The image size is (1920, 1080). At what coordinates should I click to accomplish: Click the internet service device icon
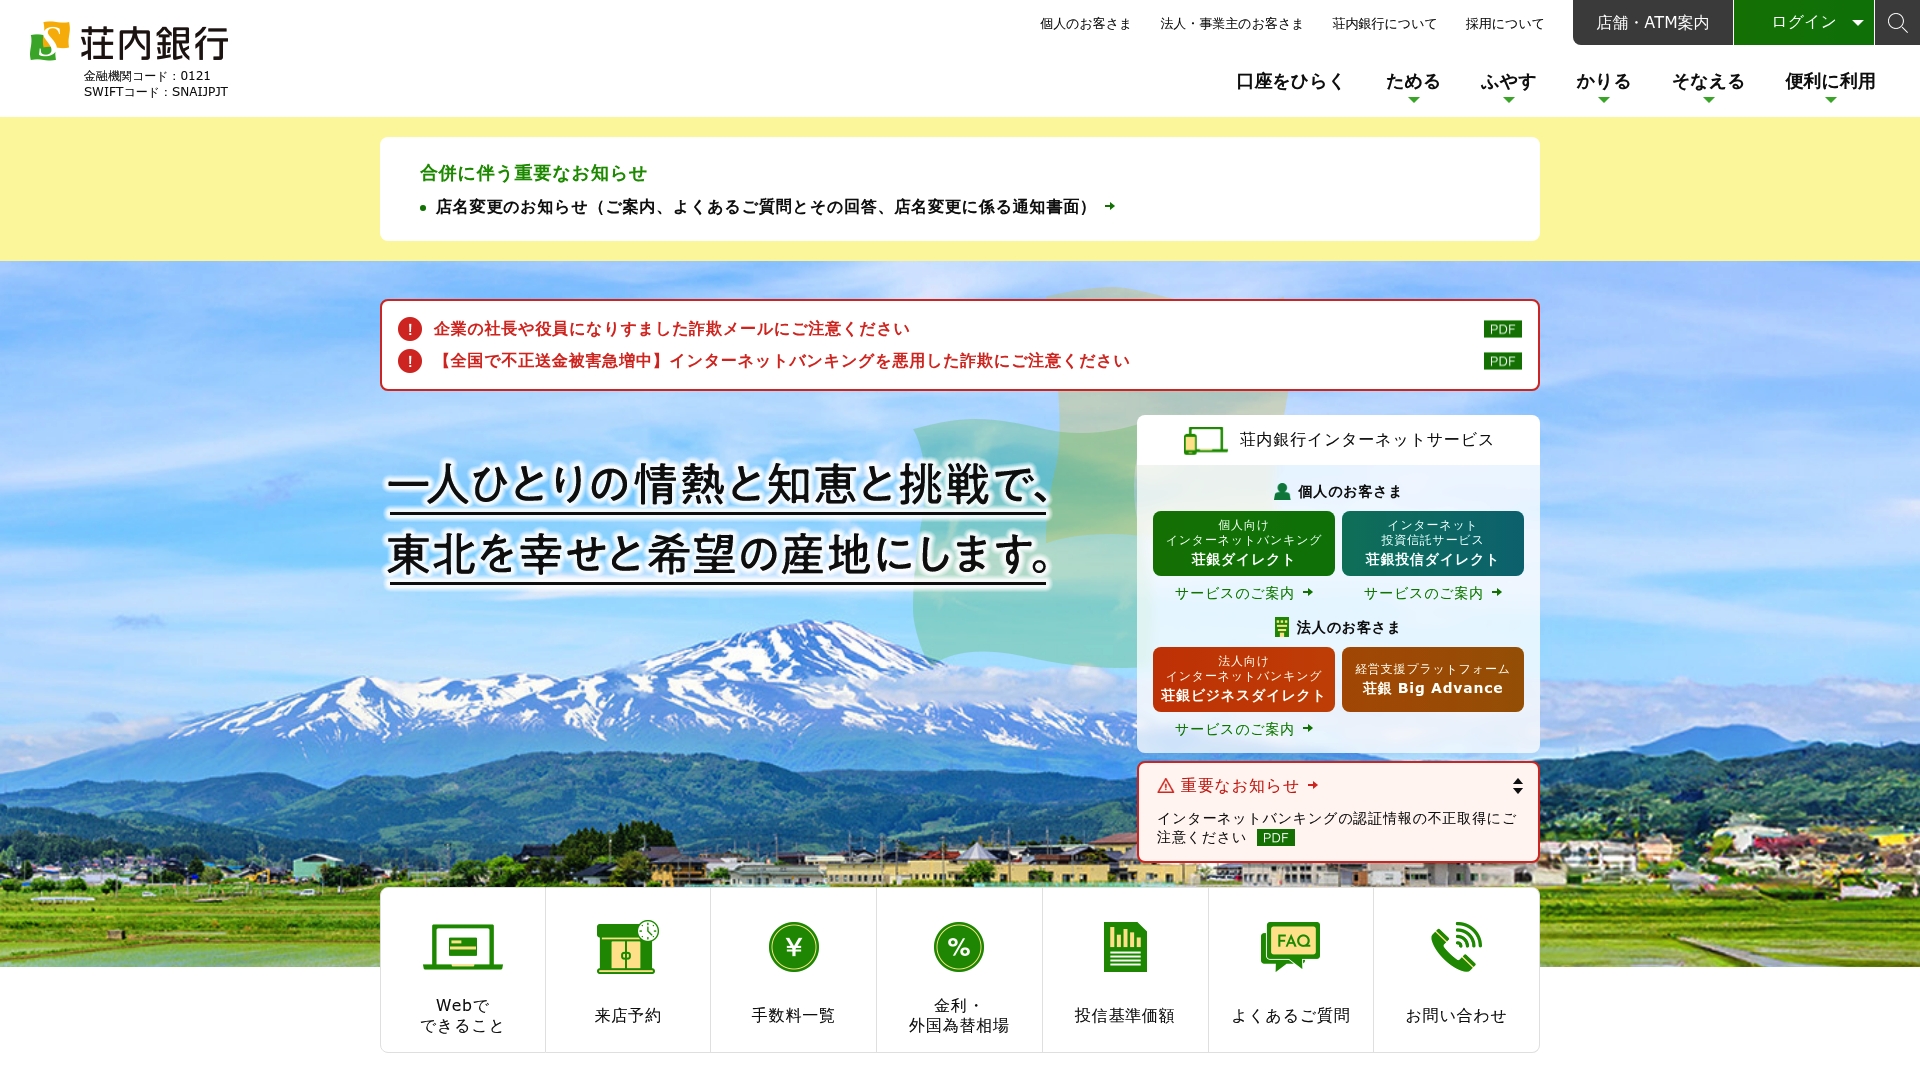click(x=1205, y=440)
